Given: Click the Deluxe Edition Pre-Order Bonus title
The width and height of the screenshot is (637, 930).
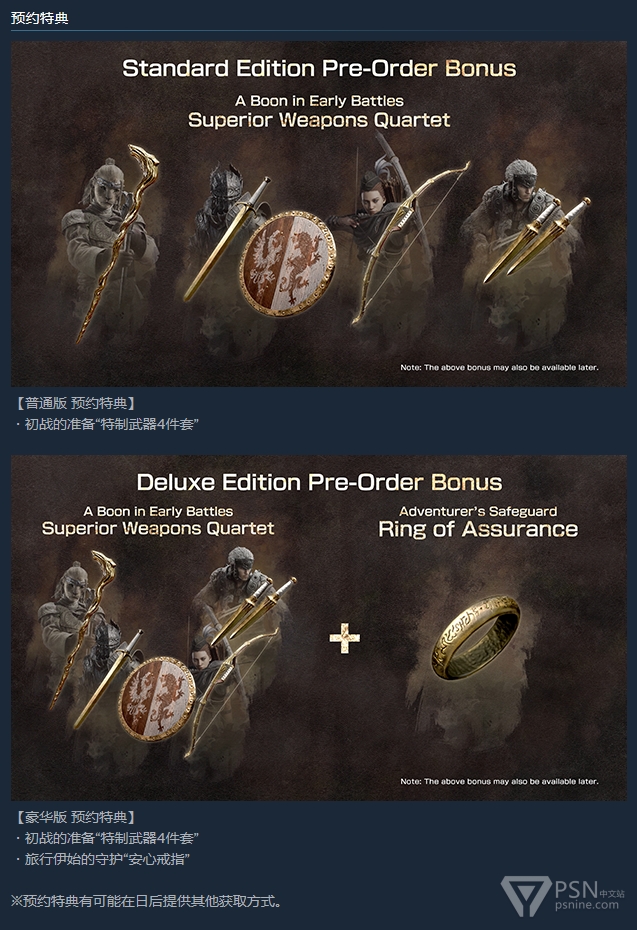Looking at the screenshot, I should click(319, 482).
